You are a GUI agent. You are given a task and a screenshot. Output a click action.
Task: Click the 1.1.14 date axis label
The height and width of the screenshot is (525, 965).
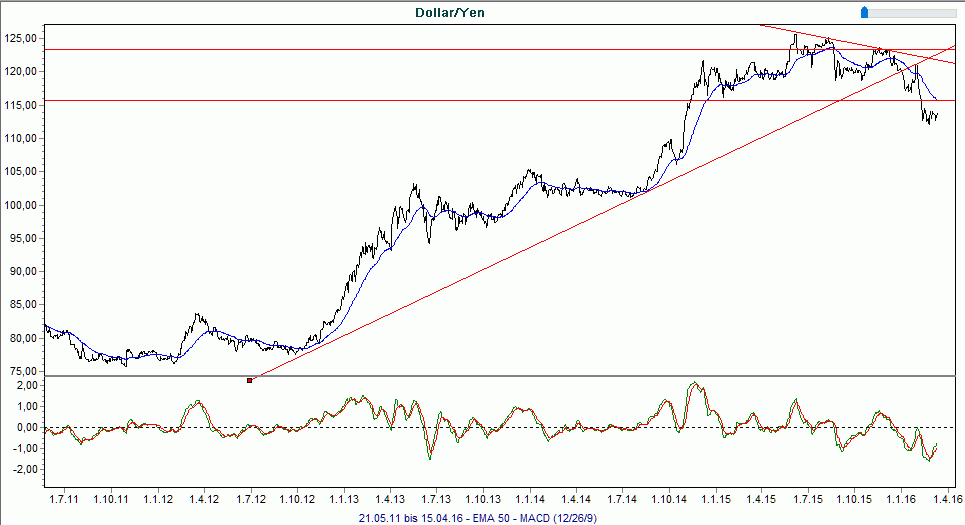529,498
